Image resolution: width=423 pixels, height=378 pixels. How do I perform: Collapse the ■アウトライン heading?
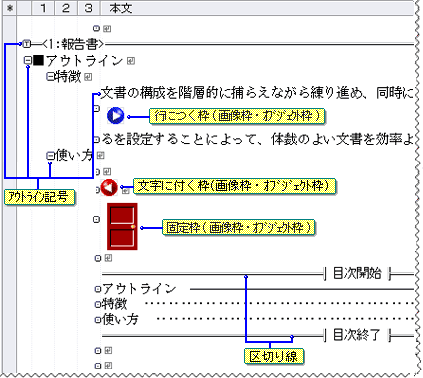click(x=28, y=60)
